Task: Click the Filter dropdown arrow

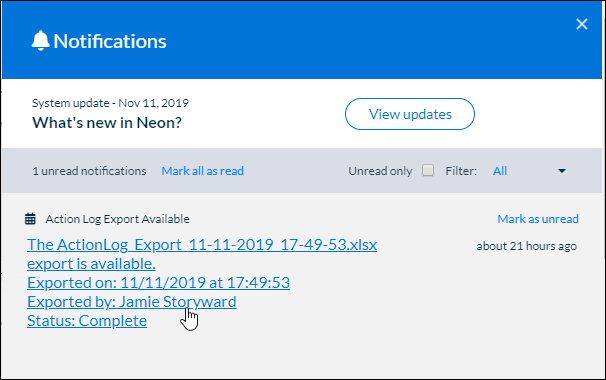Action: pyautogui.click(x=562, y=171)
